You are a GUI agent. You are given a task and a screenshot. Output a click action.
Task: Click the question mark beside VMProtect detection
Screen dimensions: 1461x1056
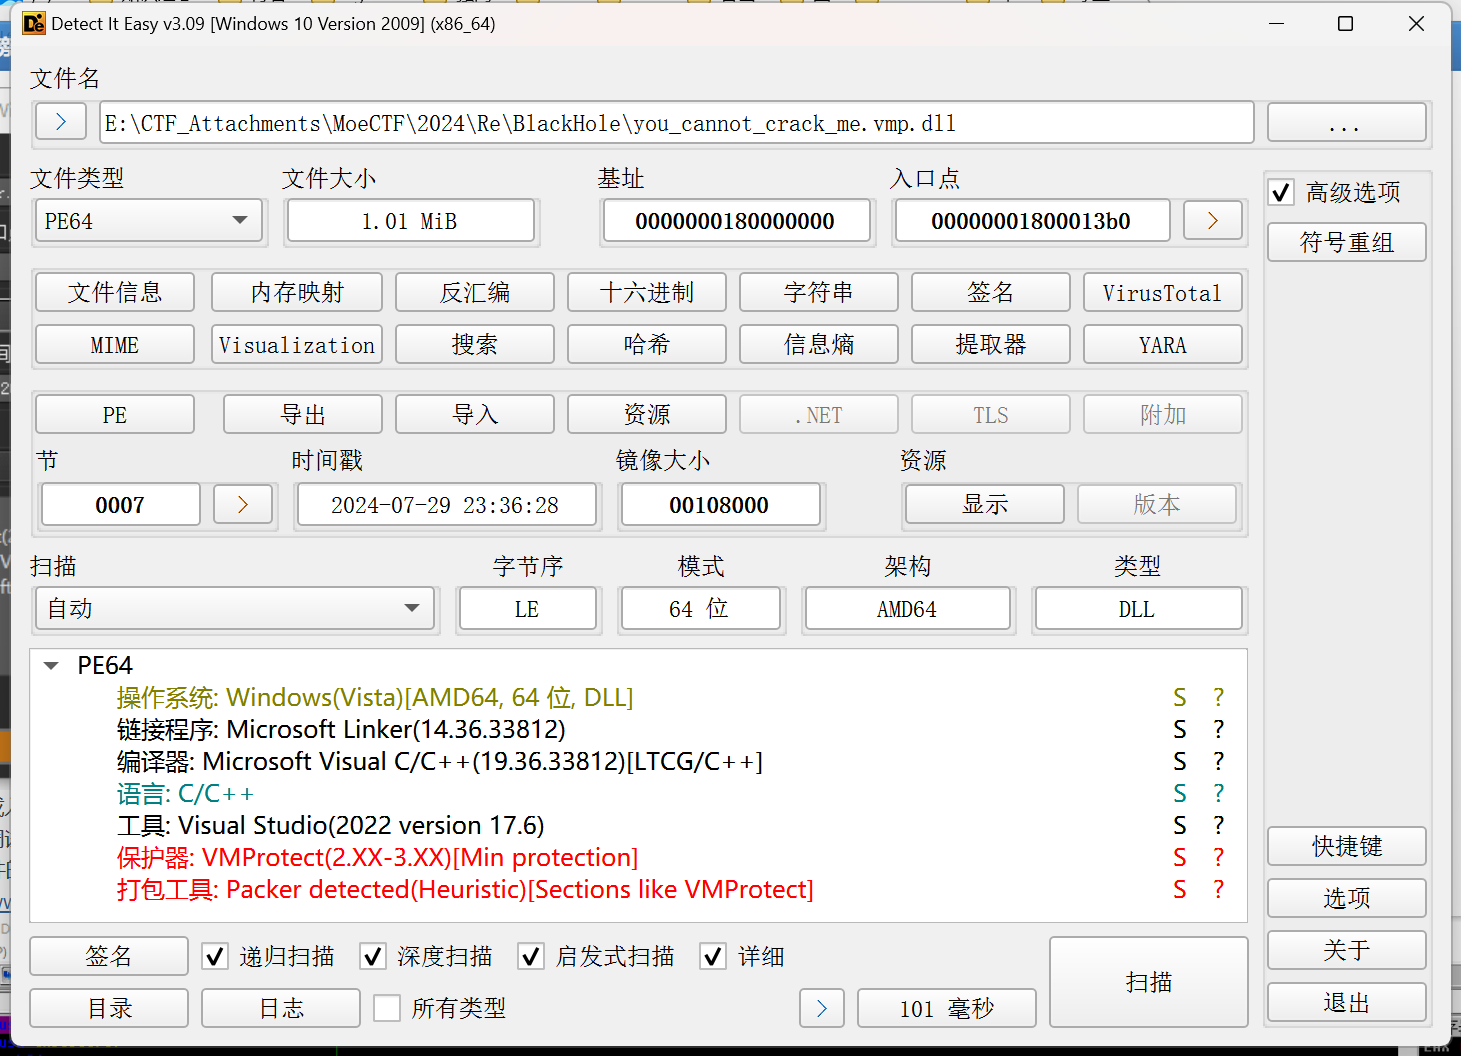(1218, 857)
